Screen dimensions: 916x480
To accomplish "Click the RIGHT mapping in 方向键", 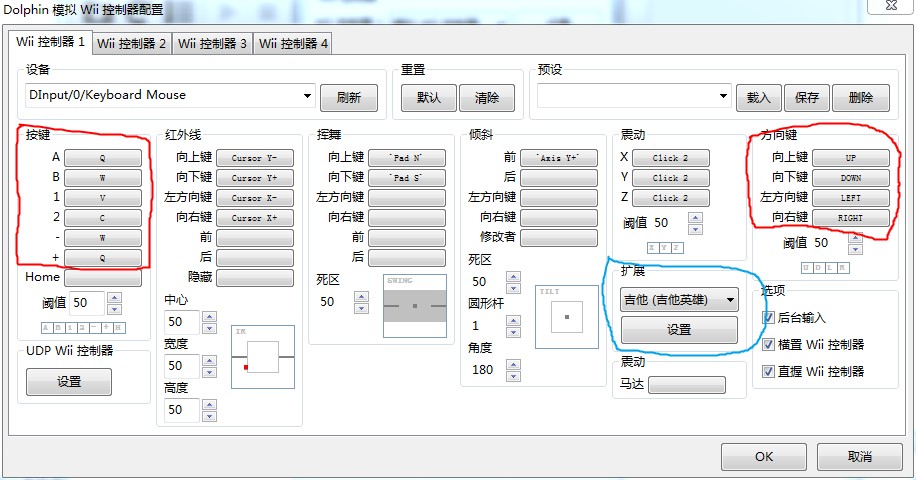I will point(851,218).
